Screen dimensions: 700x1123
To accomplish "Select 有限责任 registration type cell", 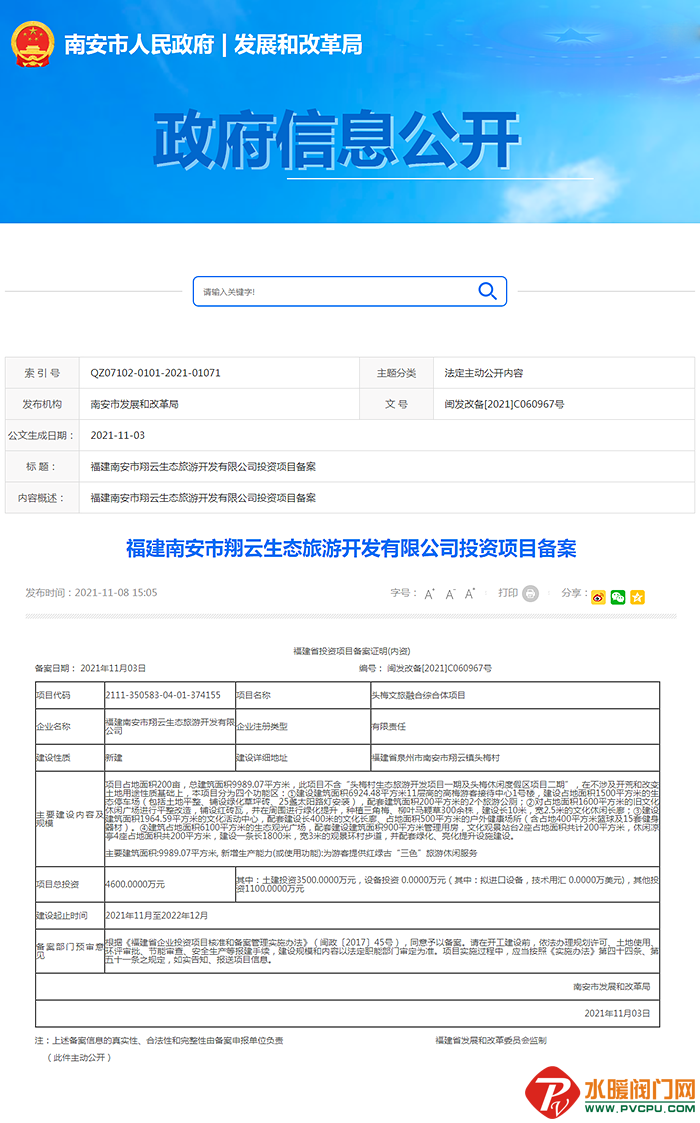I will point(388,726).
